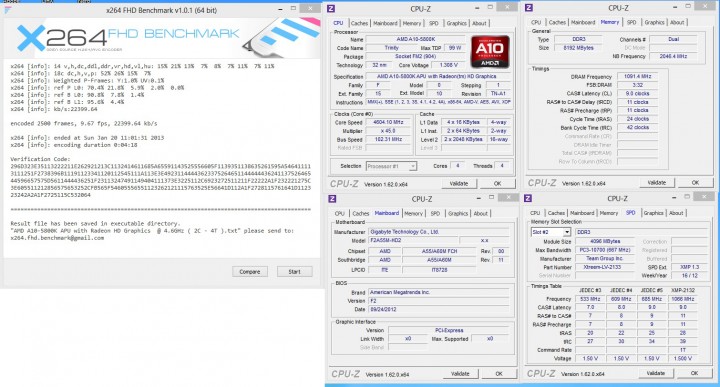Viewport: 720px width, 387px height.
Task: Switch to Caches tab in the top-left CPU-Z window
Action: [x=359, y=23]
